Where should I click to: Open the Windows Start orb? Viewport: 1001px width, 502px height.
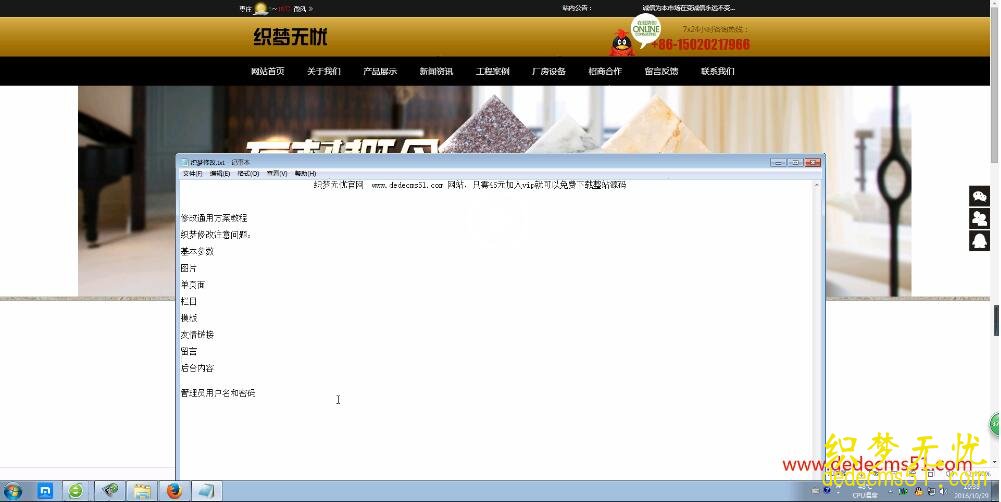point(12,491)
